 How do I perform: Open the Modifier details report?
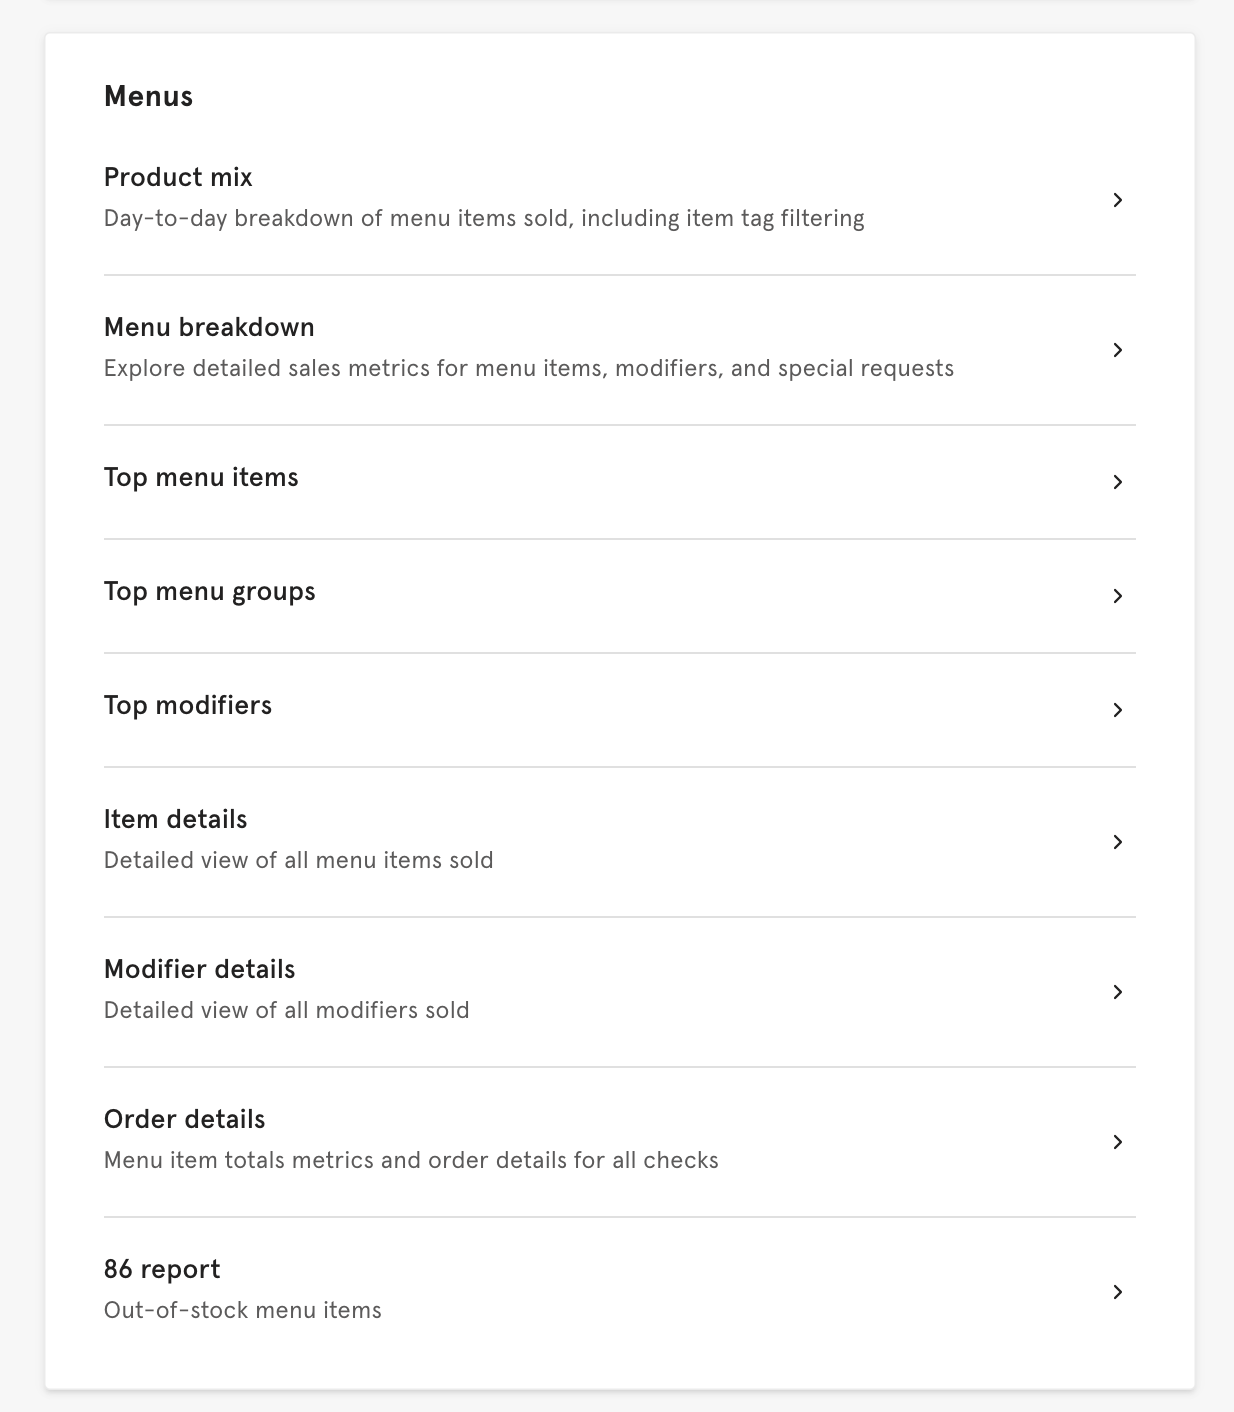coord(199,970)
